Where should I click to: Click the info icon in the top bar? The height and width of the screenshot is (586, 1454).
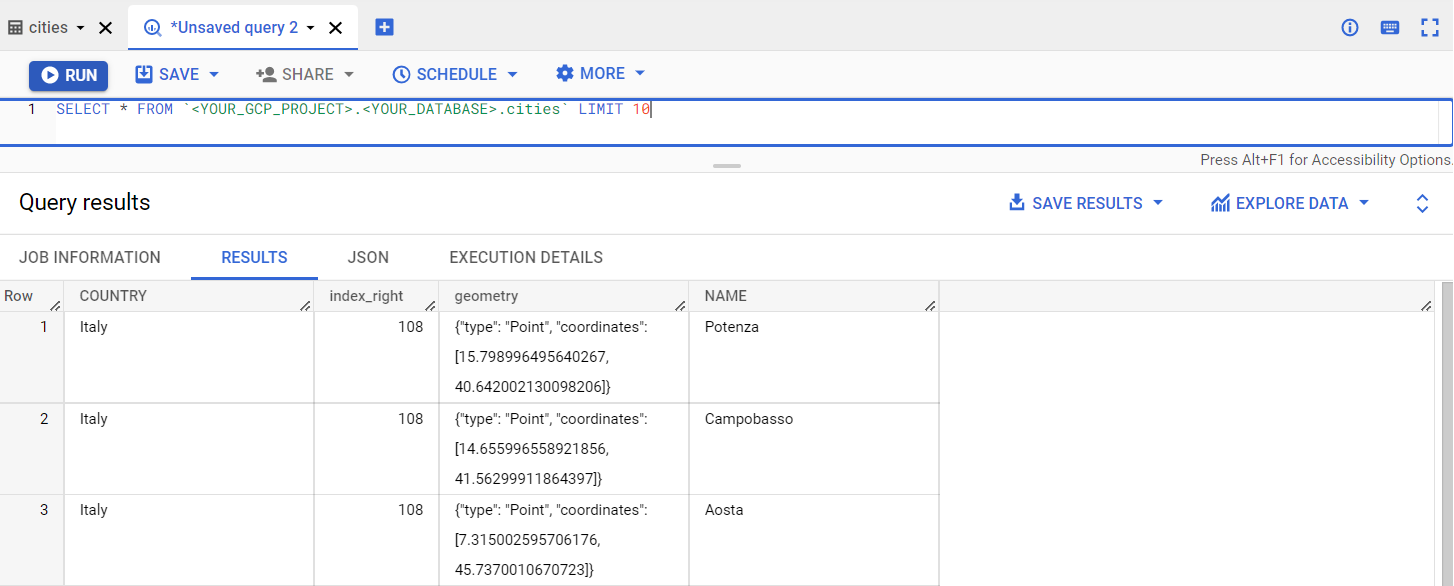(1350, 27)
